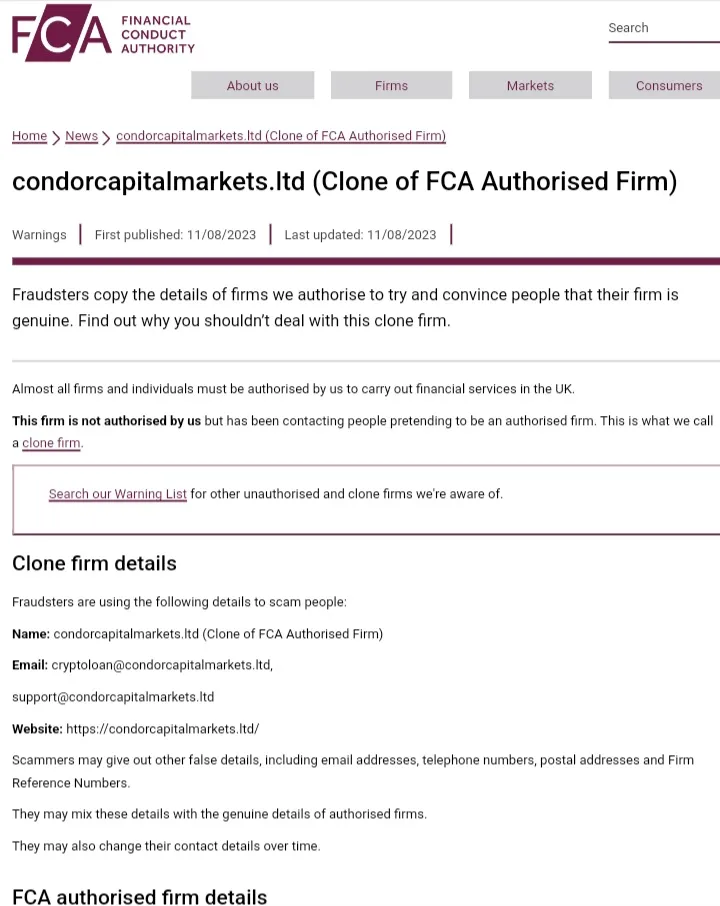Click the Warnings category label
This screenshot has height=906, width=720.
(39, 235)
